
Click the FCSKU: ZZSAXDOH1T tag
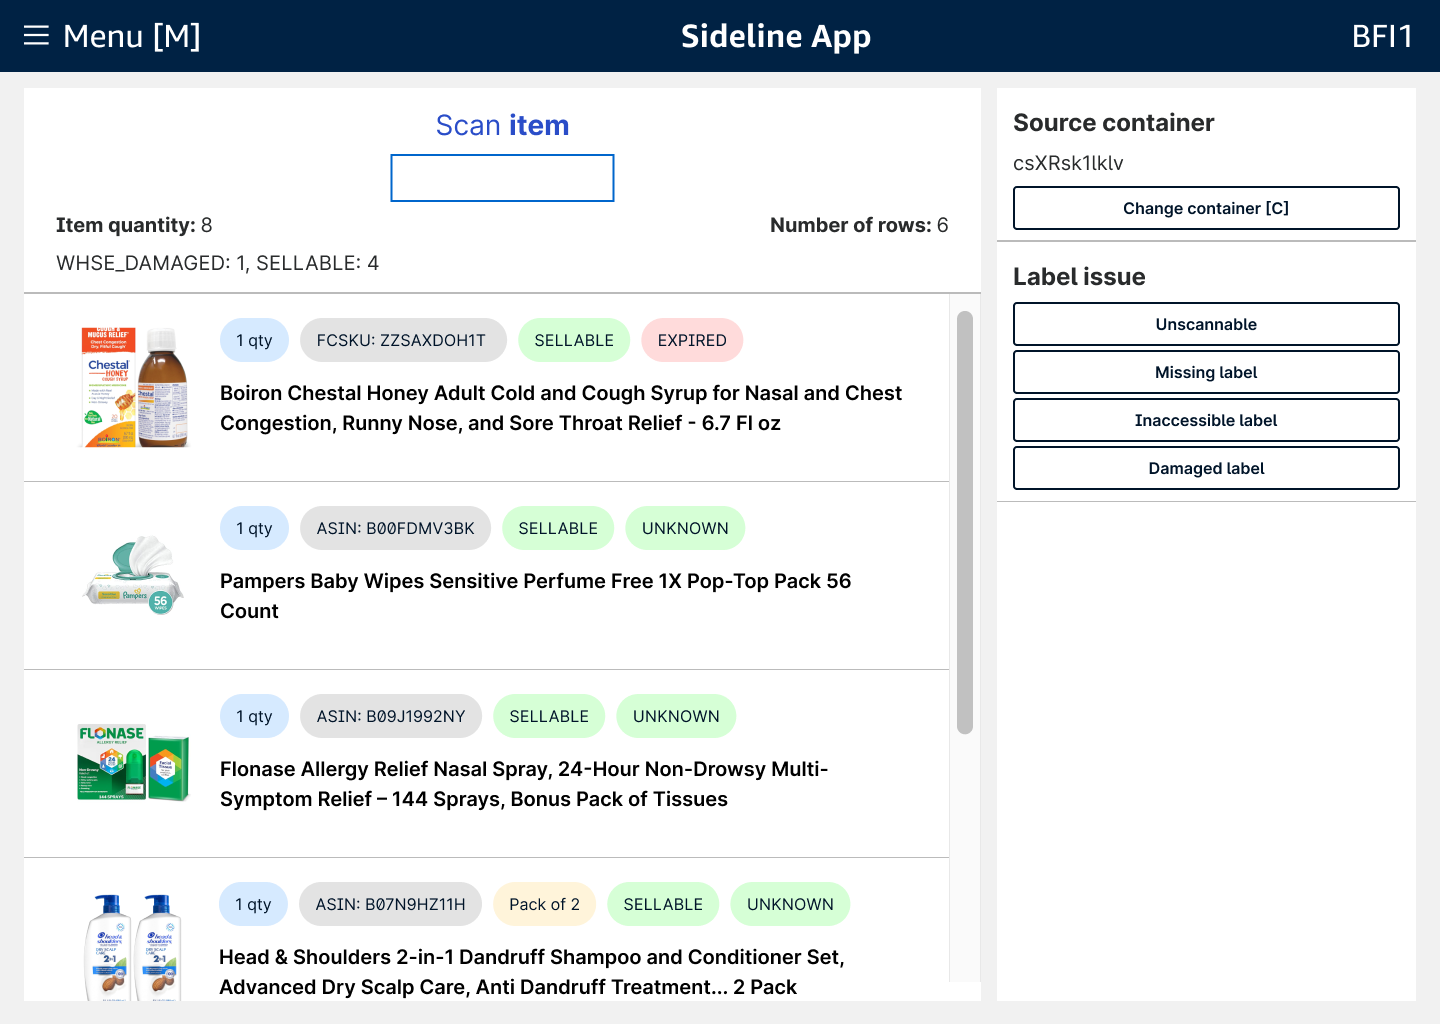[x=401, y=340]
